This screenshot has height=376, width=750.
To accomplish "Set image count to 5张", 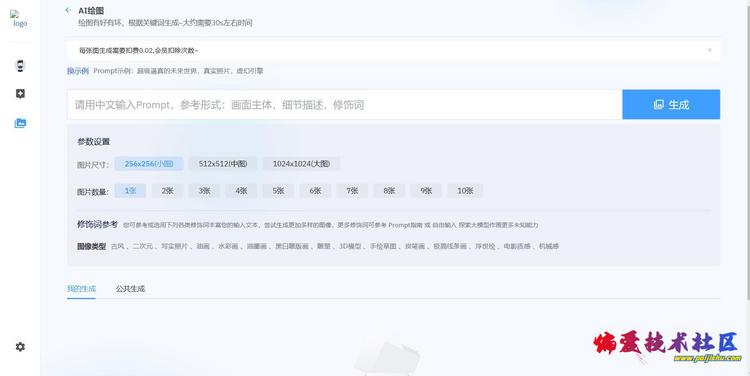I will (x=278, y=190).
